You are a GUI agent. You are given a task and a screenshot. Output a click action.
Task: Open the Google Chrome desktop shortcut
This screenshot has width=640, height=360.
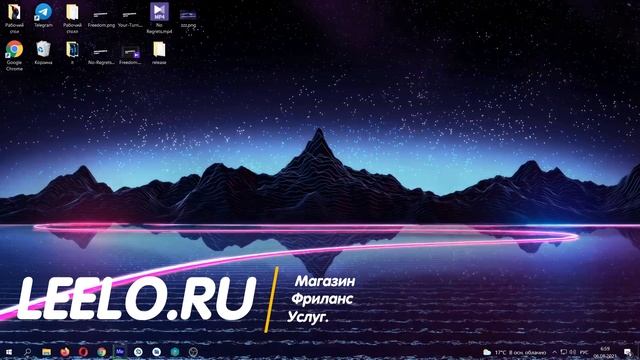14,56
